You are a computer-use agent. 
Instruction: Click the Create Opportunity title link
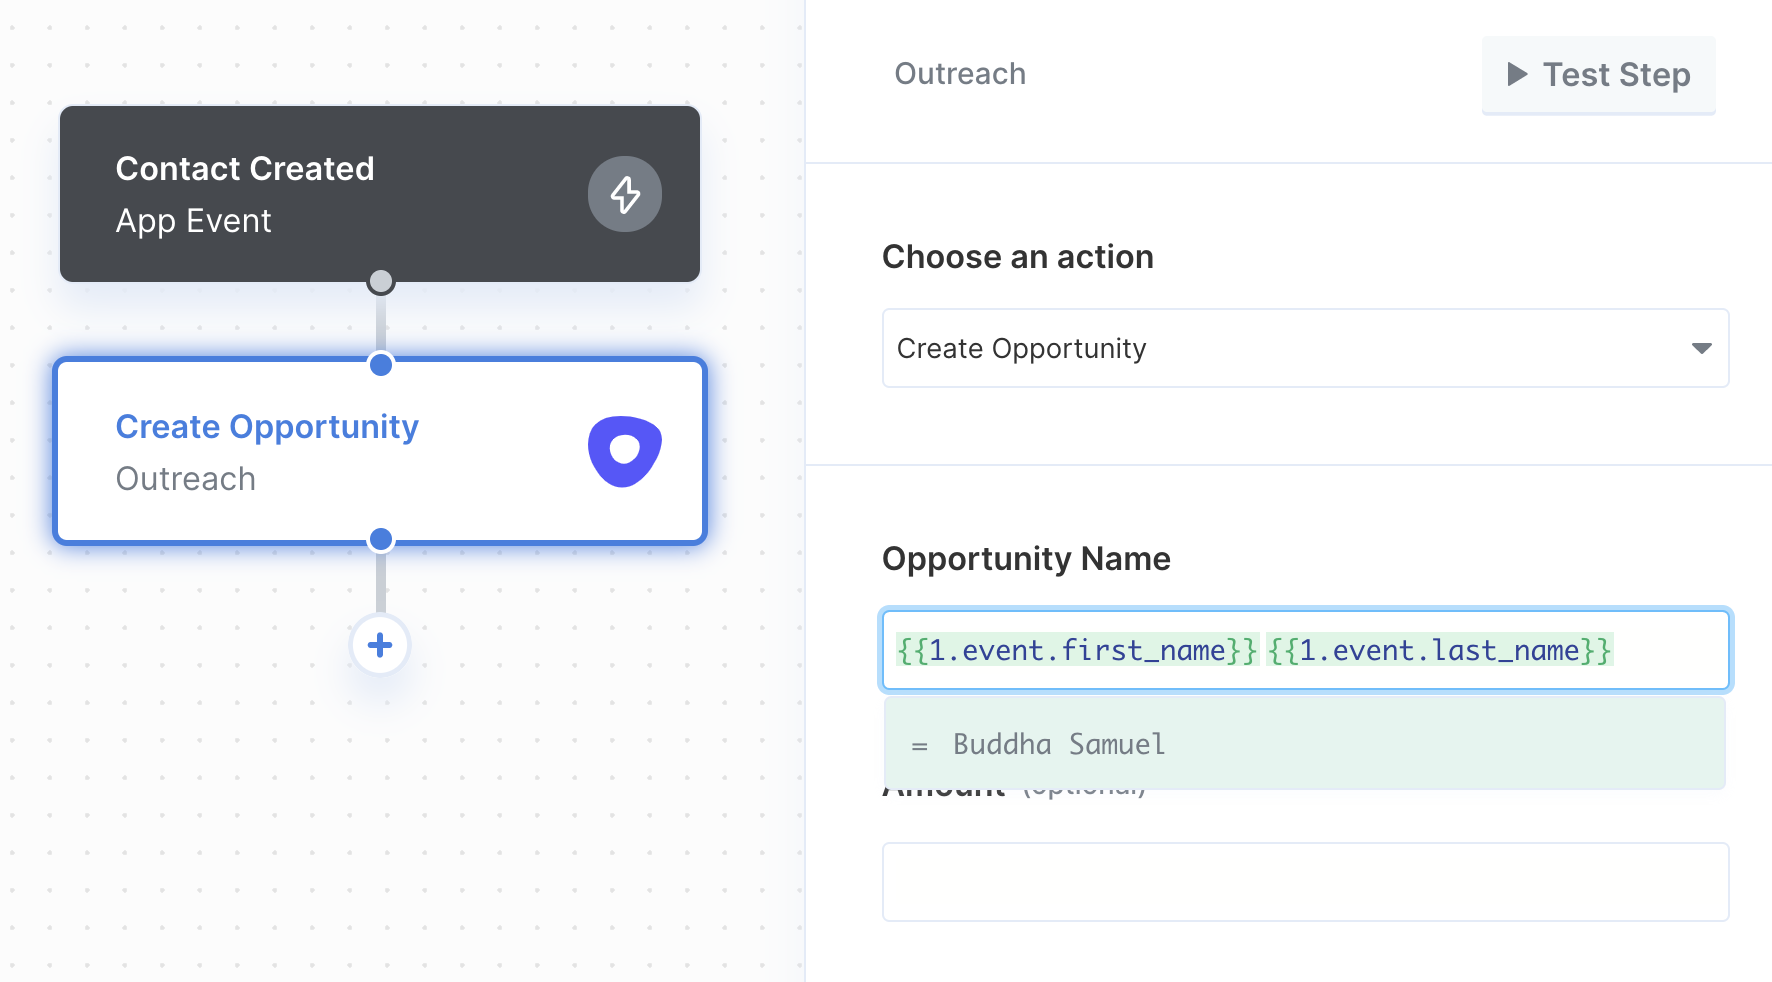click(x=267, y=427)
